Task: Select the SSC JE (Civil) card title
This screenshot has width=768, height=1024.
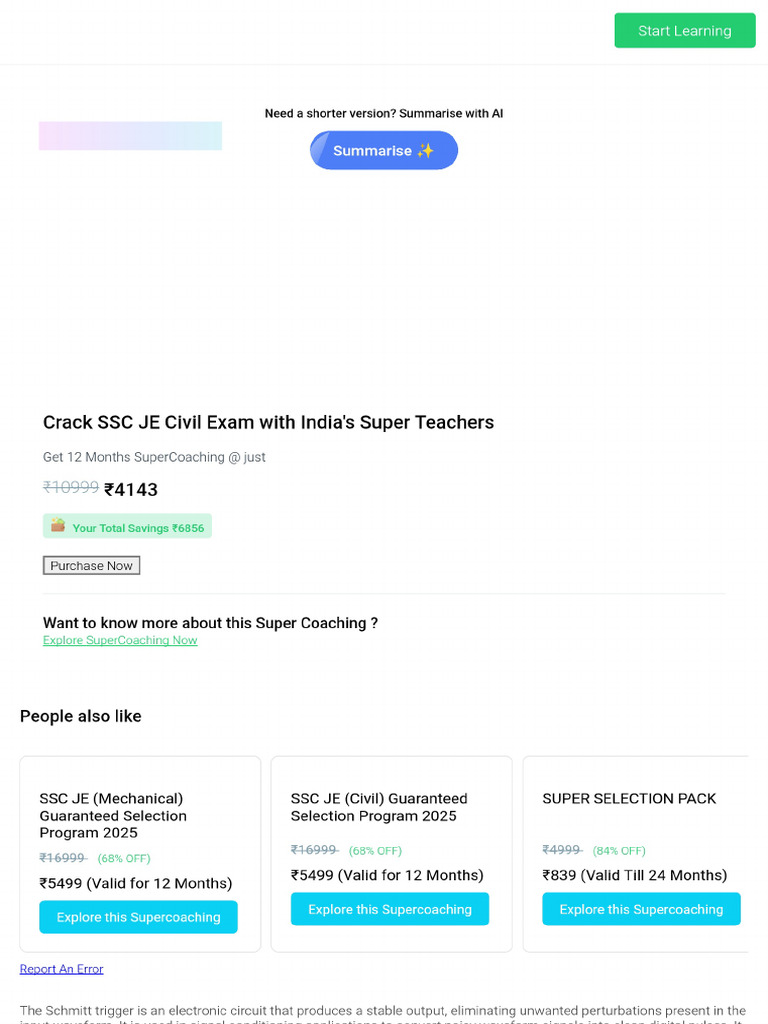Action: pos(379,807)
